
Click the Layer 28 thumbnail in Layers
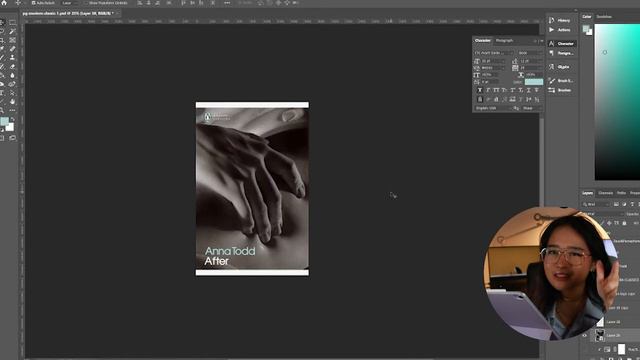pos(600,335)
